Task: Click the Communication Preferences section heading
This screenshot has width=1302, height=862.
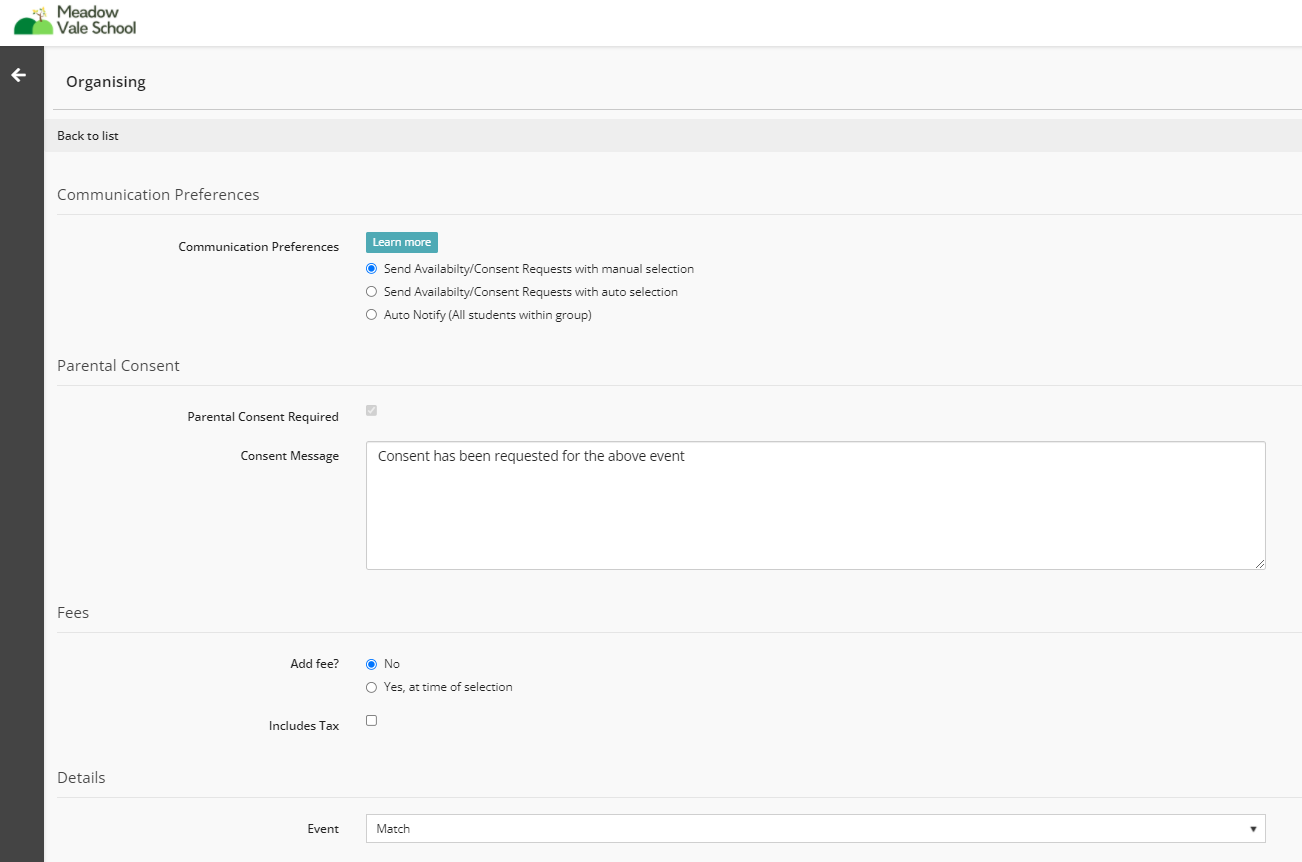Action: pyautogui.click(x=158, y=195)
